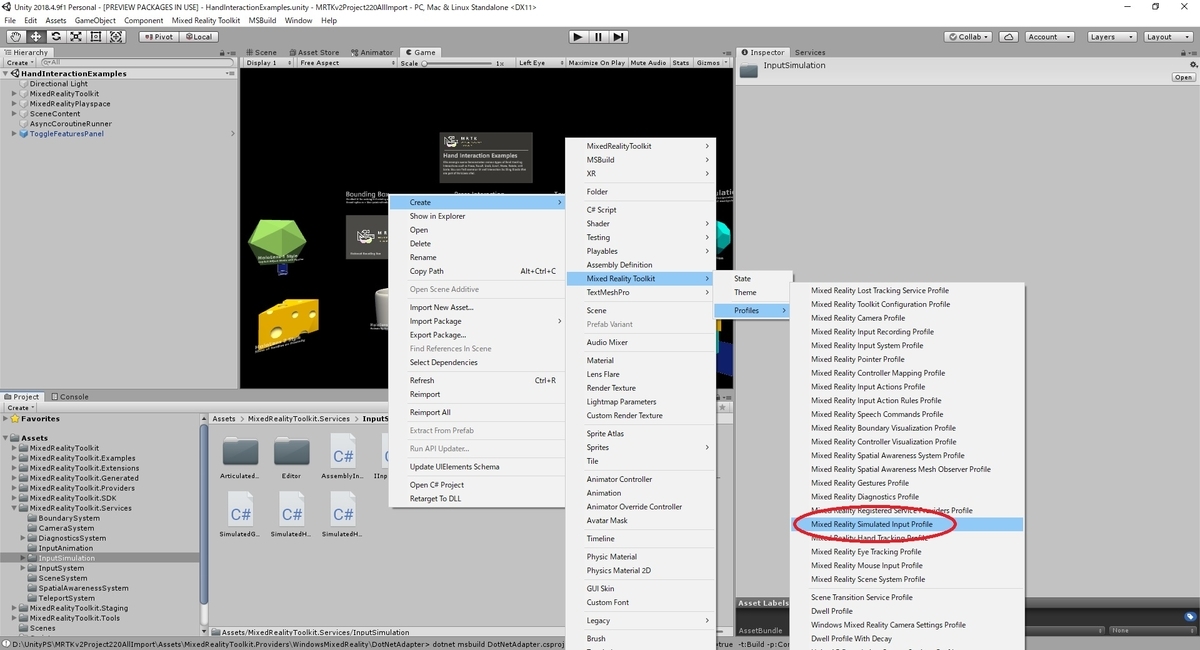This screenshot has width=1200, height=650.
Task: Open the Free Aspect dropdown
Action: [x=346, y=63]
